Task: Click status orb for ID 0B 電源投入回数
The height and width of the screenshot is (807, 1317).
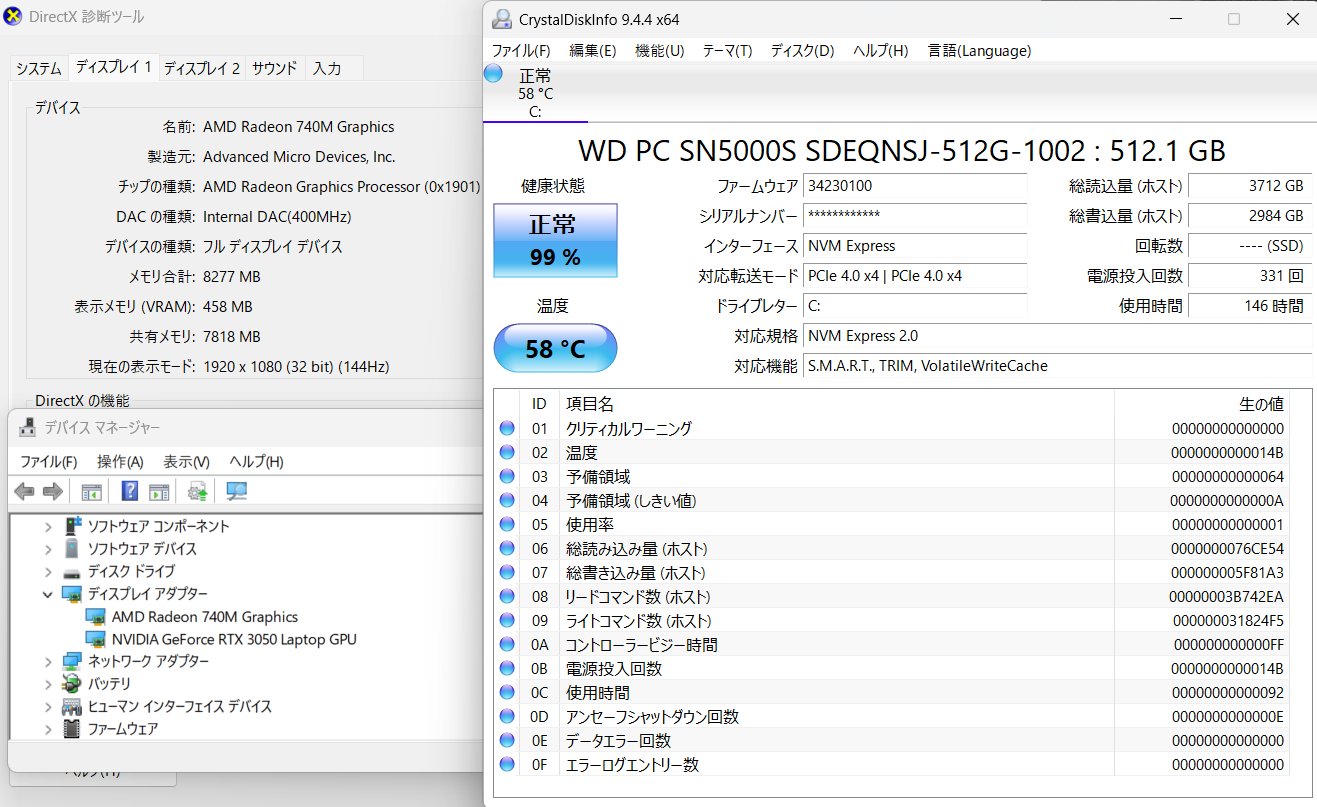Action: point(507,668)
